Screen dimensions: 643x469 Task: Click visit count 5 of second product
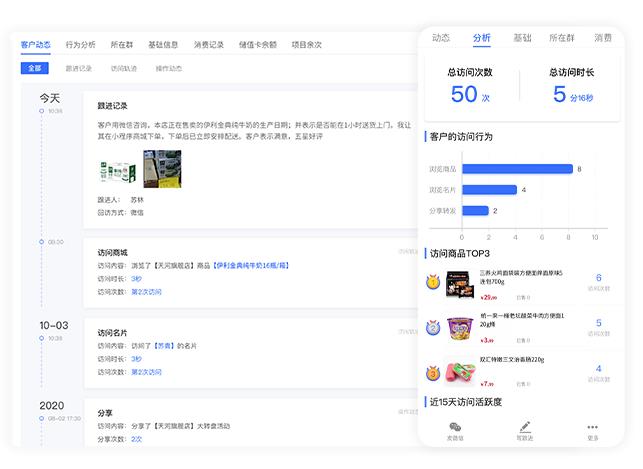pos(599,323)
